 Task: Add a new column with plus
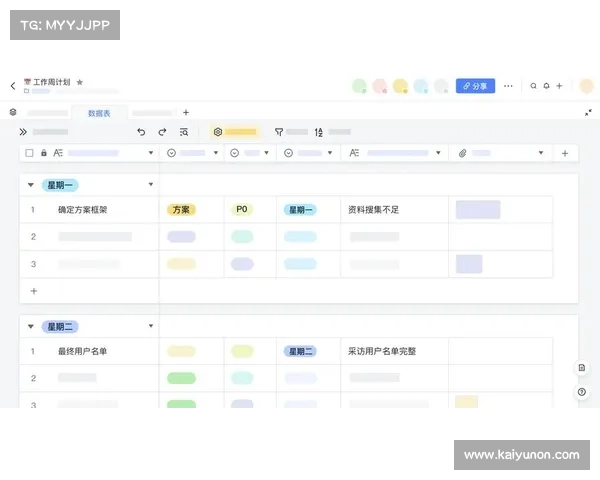click(x=565, y=153)
